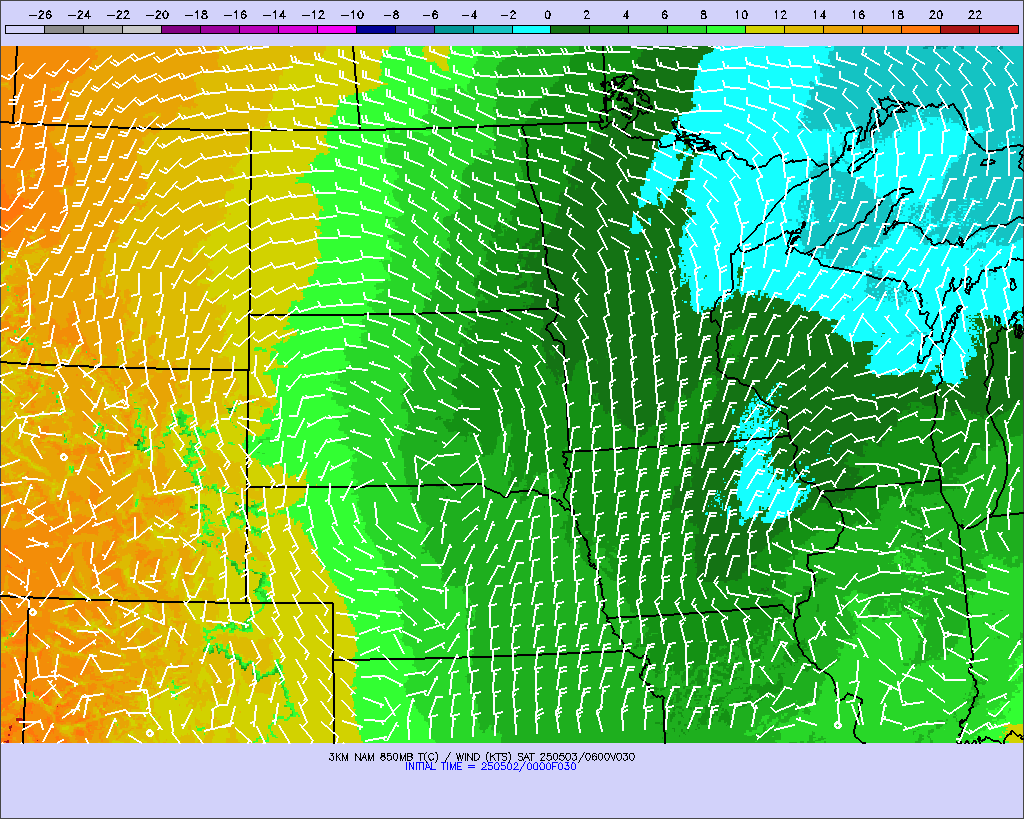
Task: Click the bright magenta swatch between -12 and -10
Action: point(337,29)
